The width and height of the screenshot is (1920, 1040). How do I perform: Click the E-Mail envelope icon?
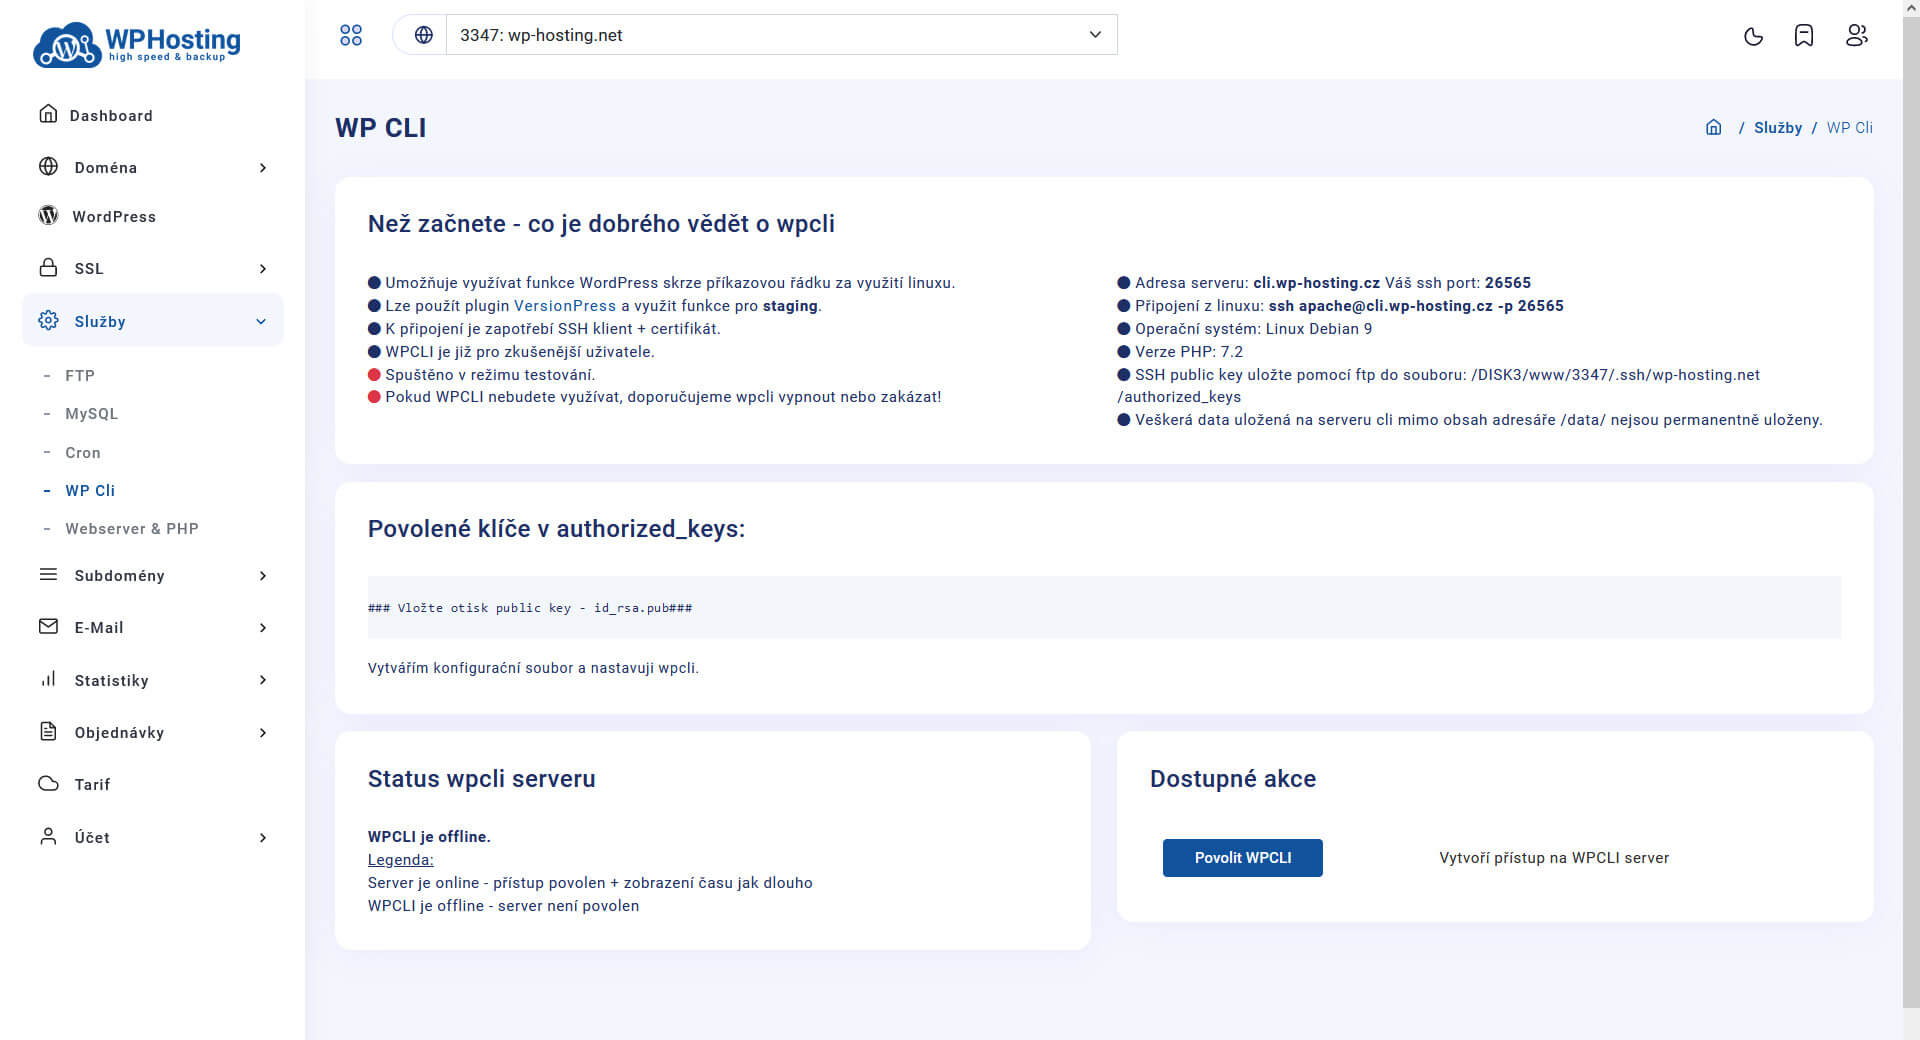[48, 627]
